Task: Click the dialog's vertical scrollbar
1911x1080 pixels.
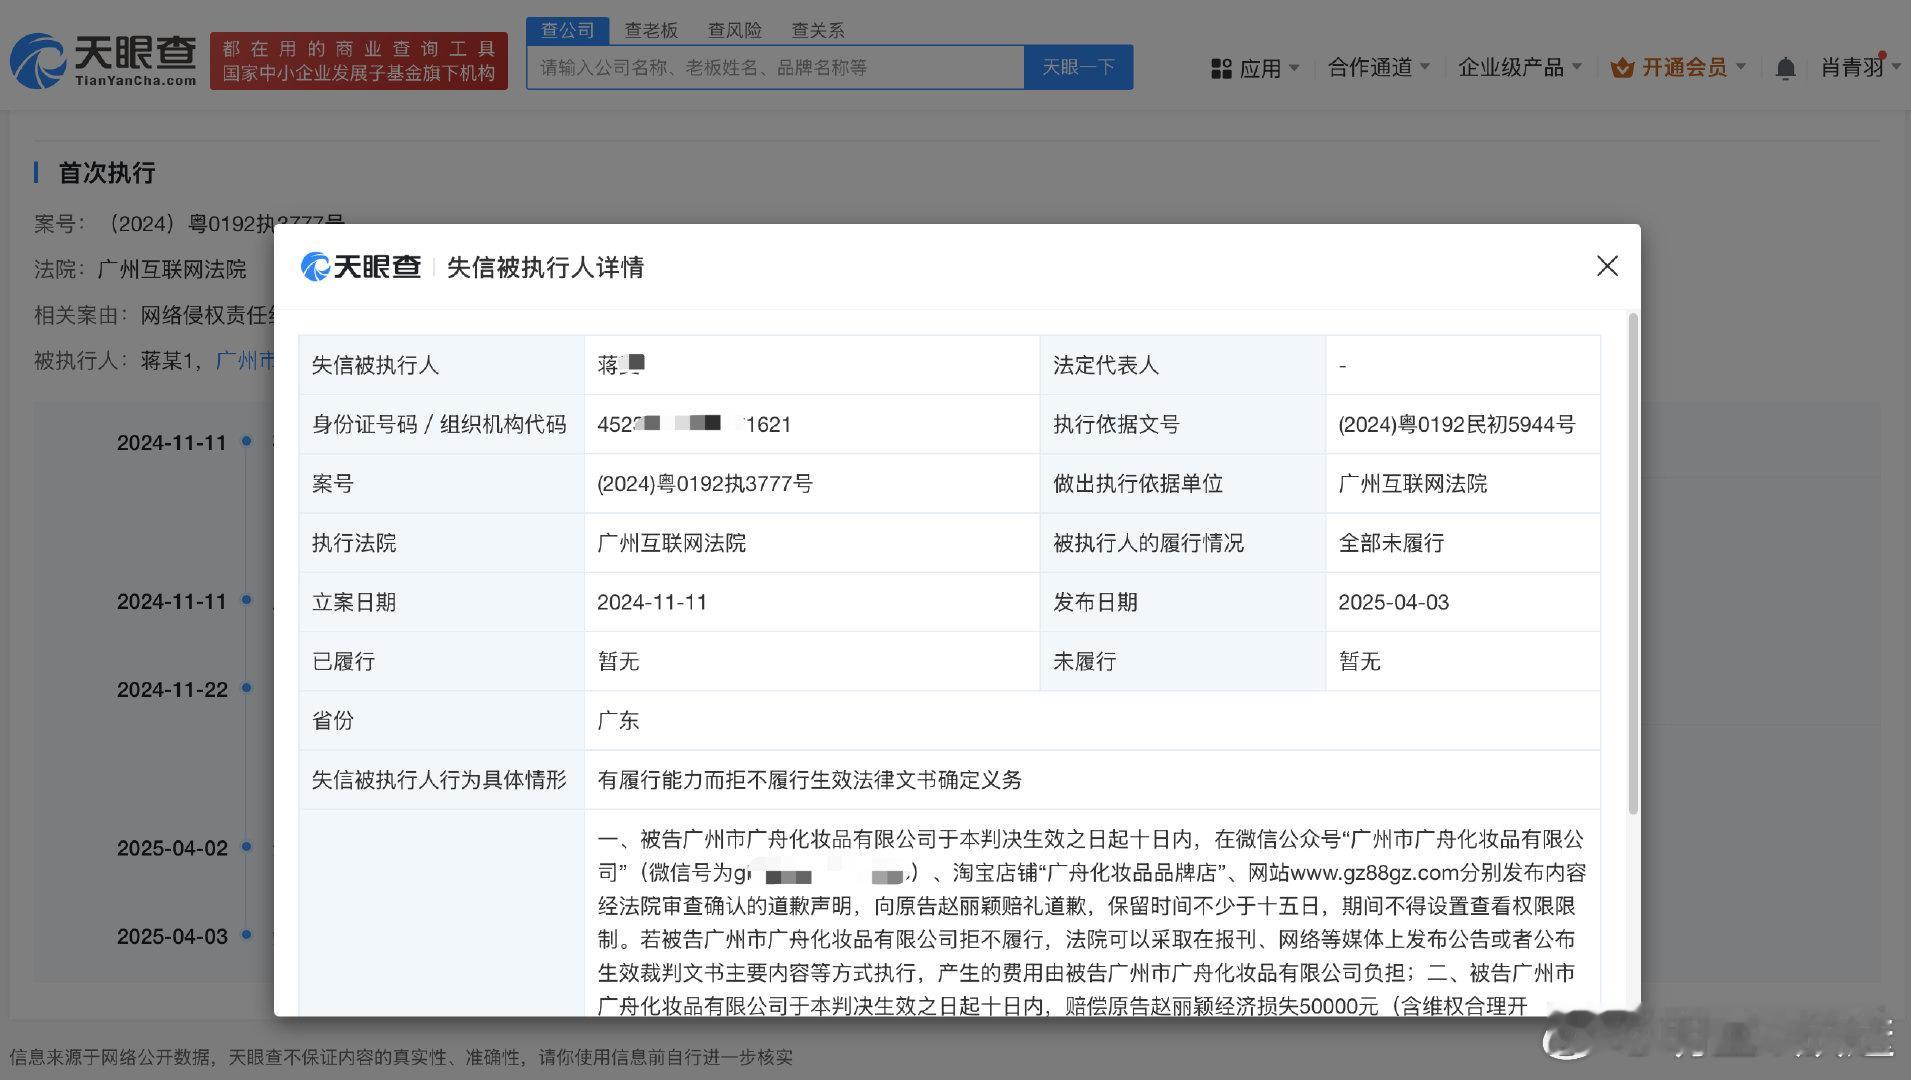Action: [1633, 563]
